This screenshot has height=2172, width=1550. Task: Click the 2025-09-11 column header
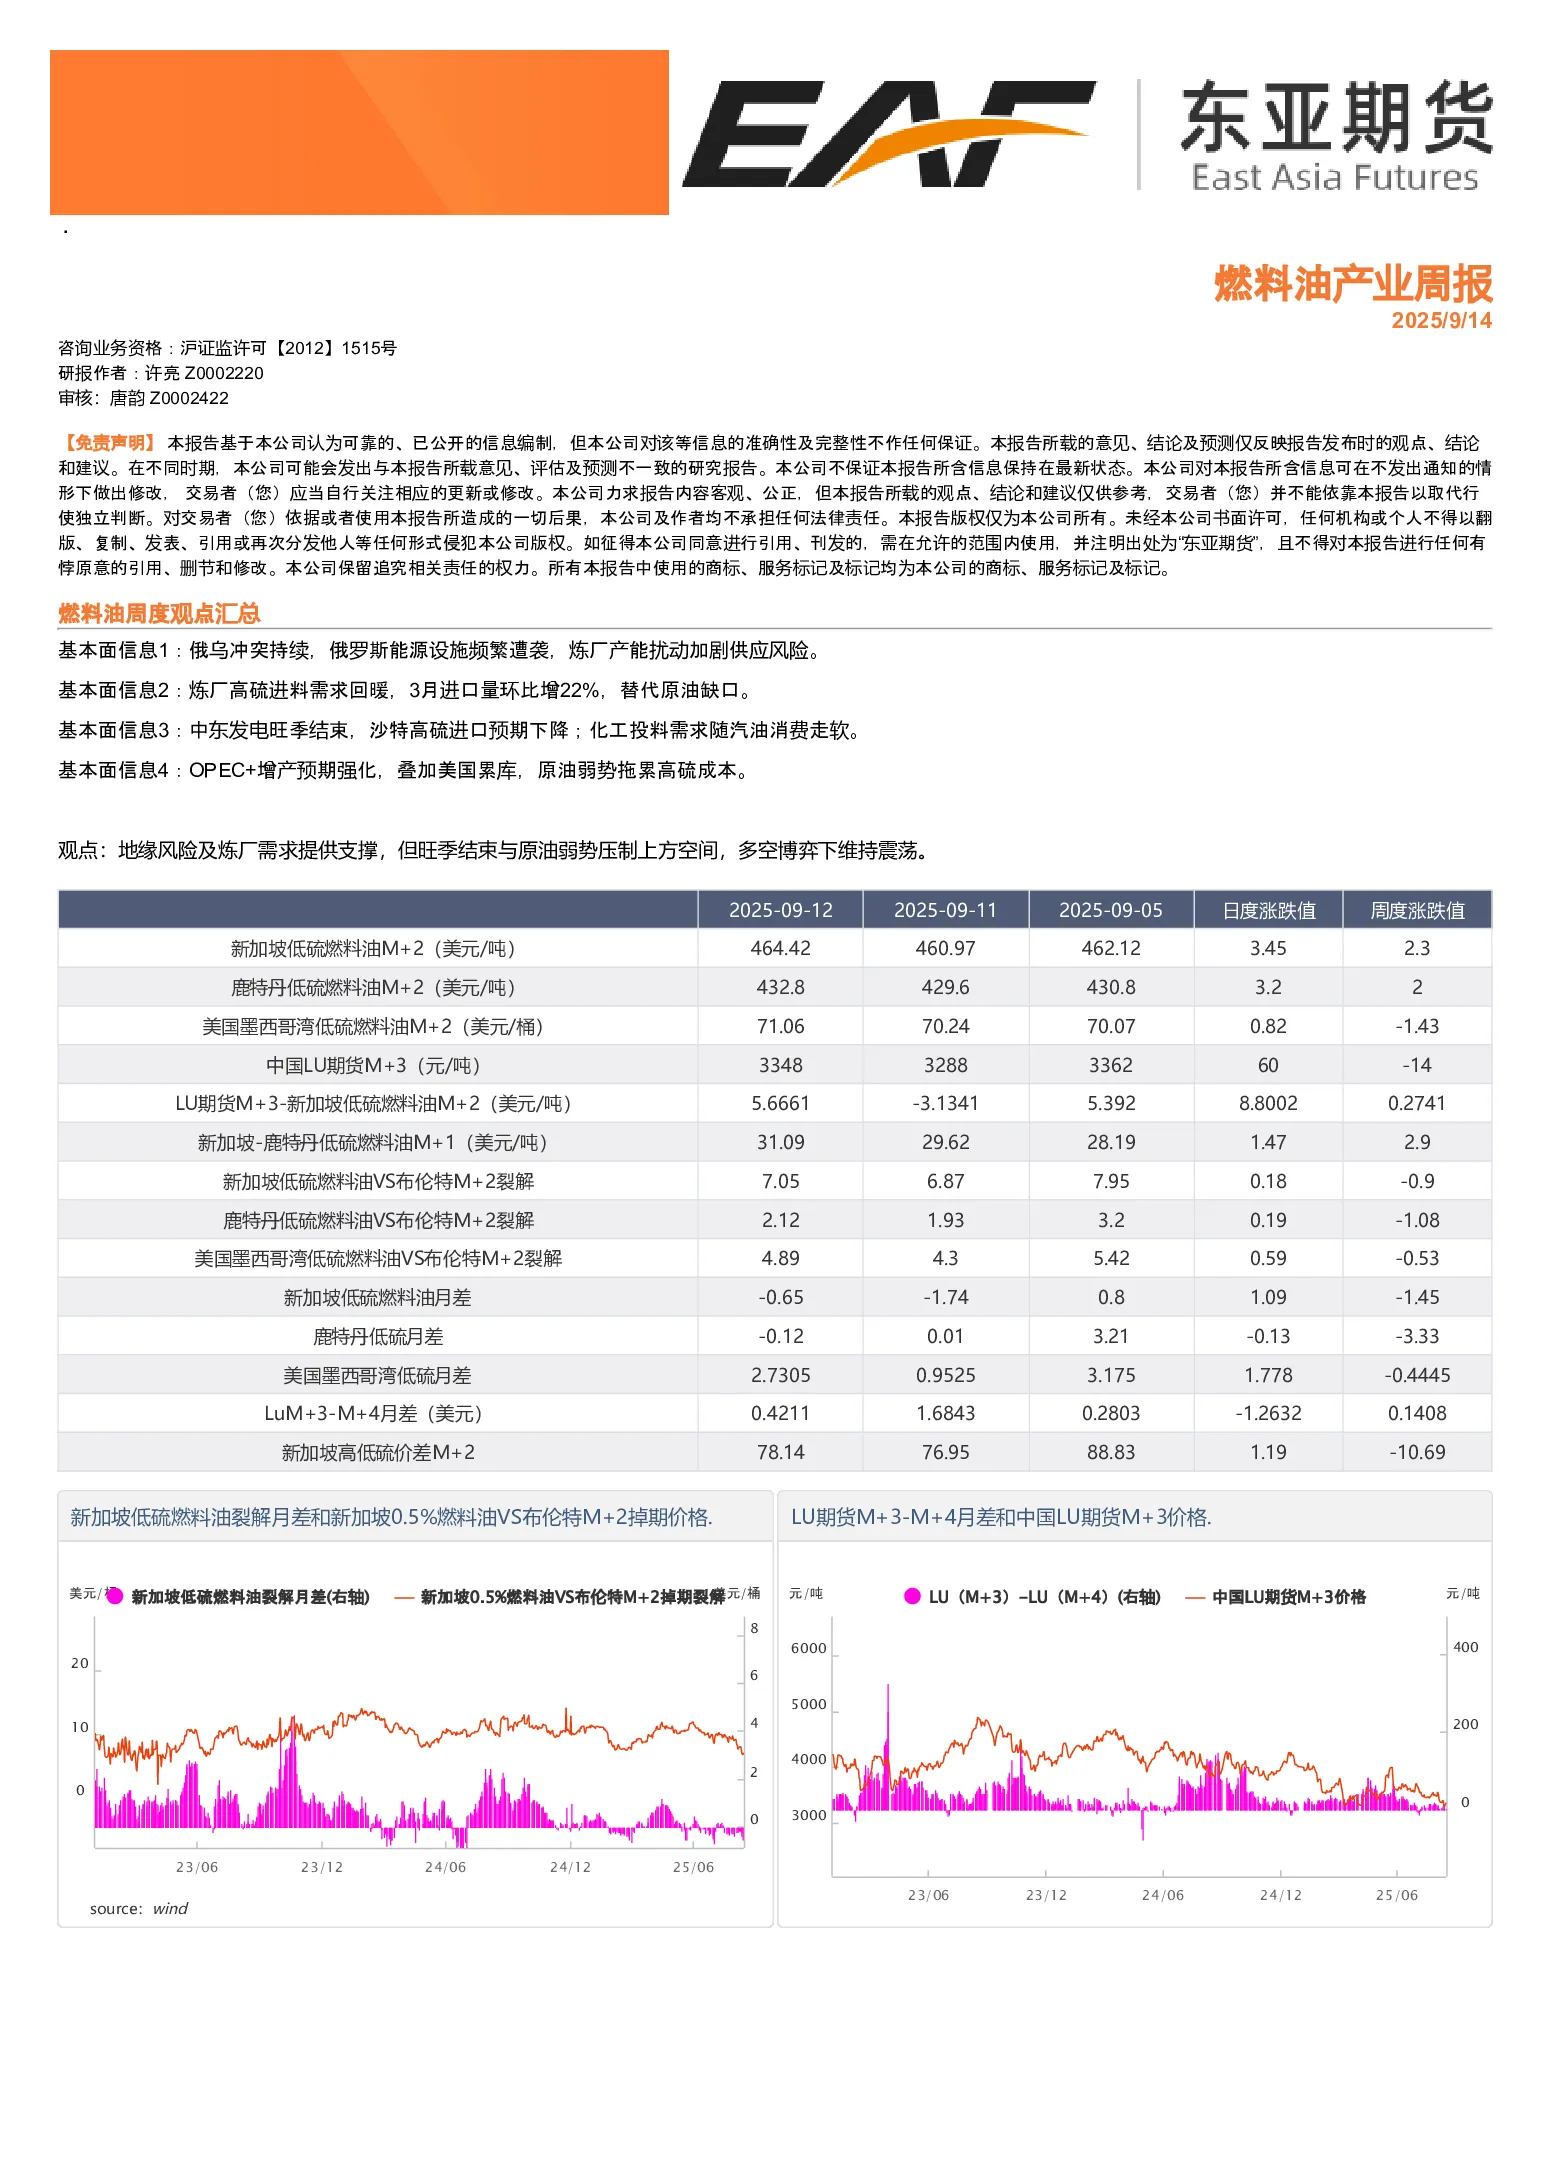tap(945, 910)
